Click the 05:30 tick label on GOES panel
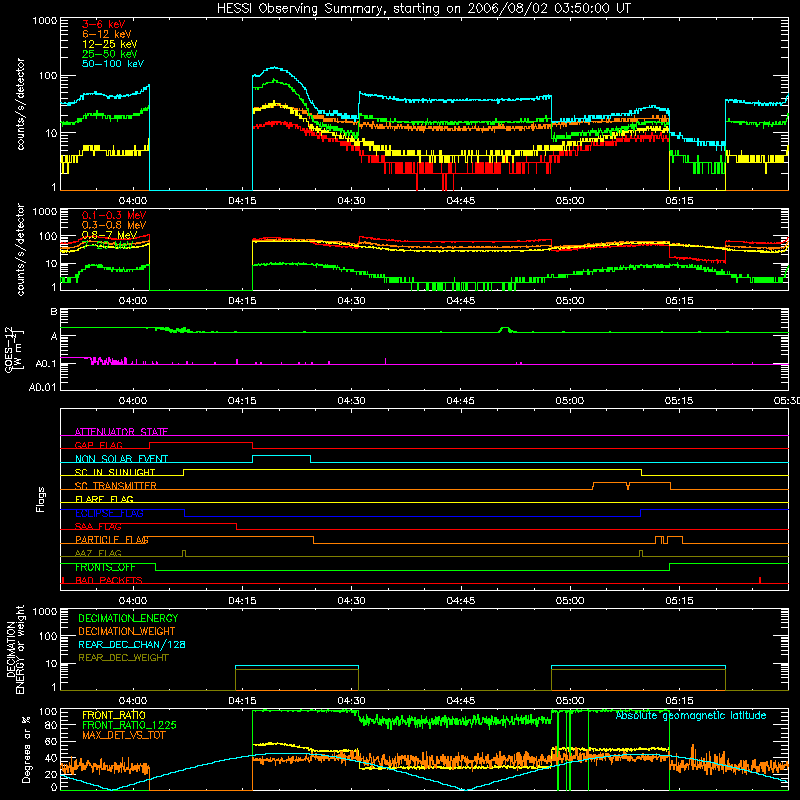Viewport: 800px width, 800px height. tap(786, 401)
